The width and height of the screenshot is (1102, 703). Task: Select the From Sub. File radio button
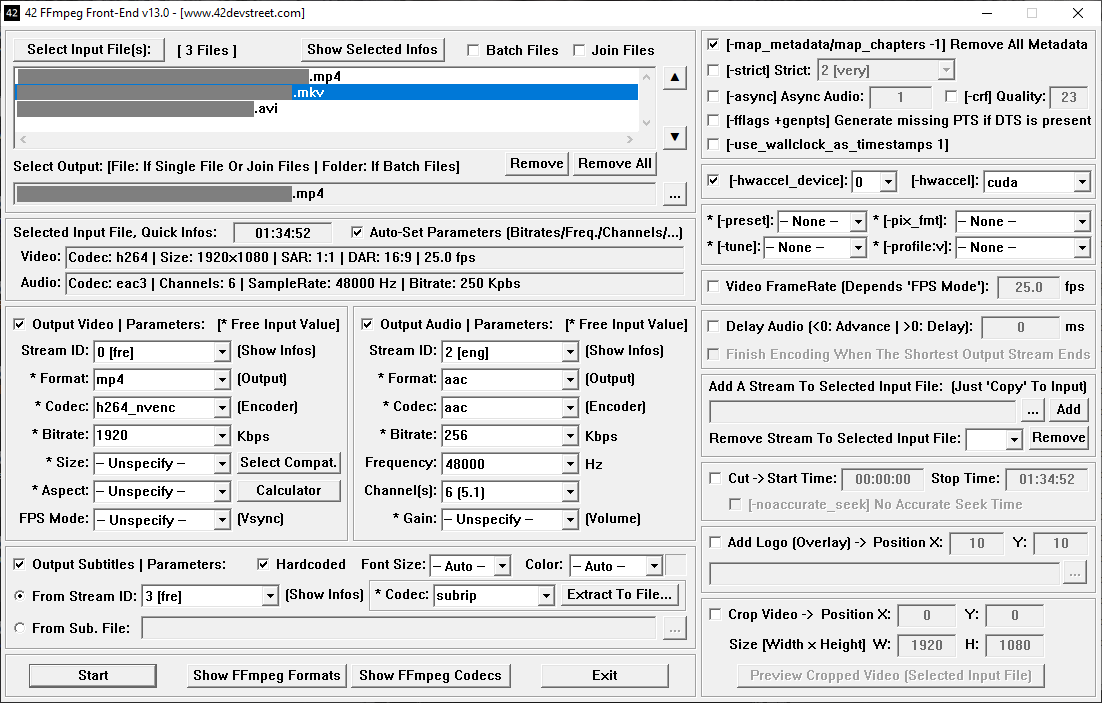click(20, 628)
